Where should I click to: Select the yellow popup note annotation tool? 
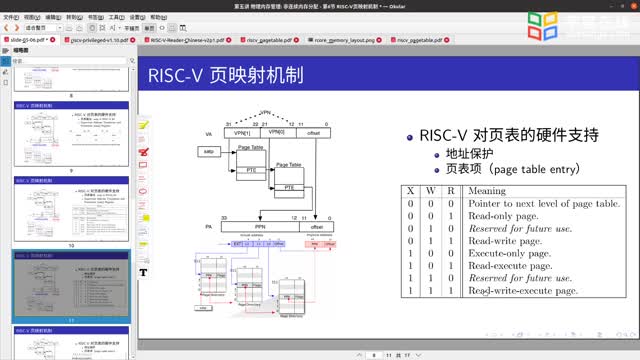click(x=144, y=218)
